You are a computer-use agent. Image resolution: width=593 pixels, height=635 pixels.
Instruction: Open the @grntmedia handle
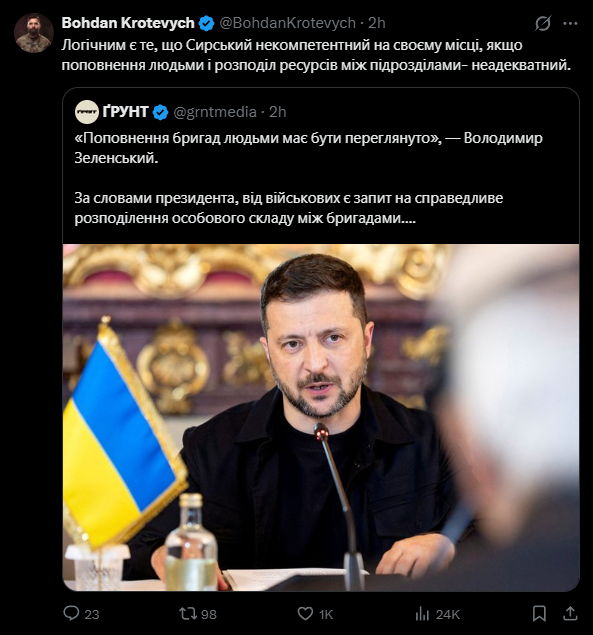215,112
